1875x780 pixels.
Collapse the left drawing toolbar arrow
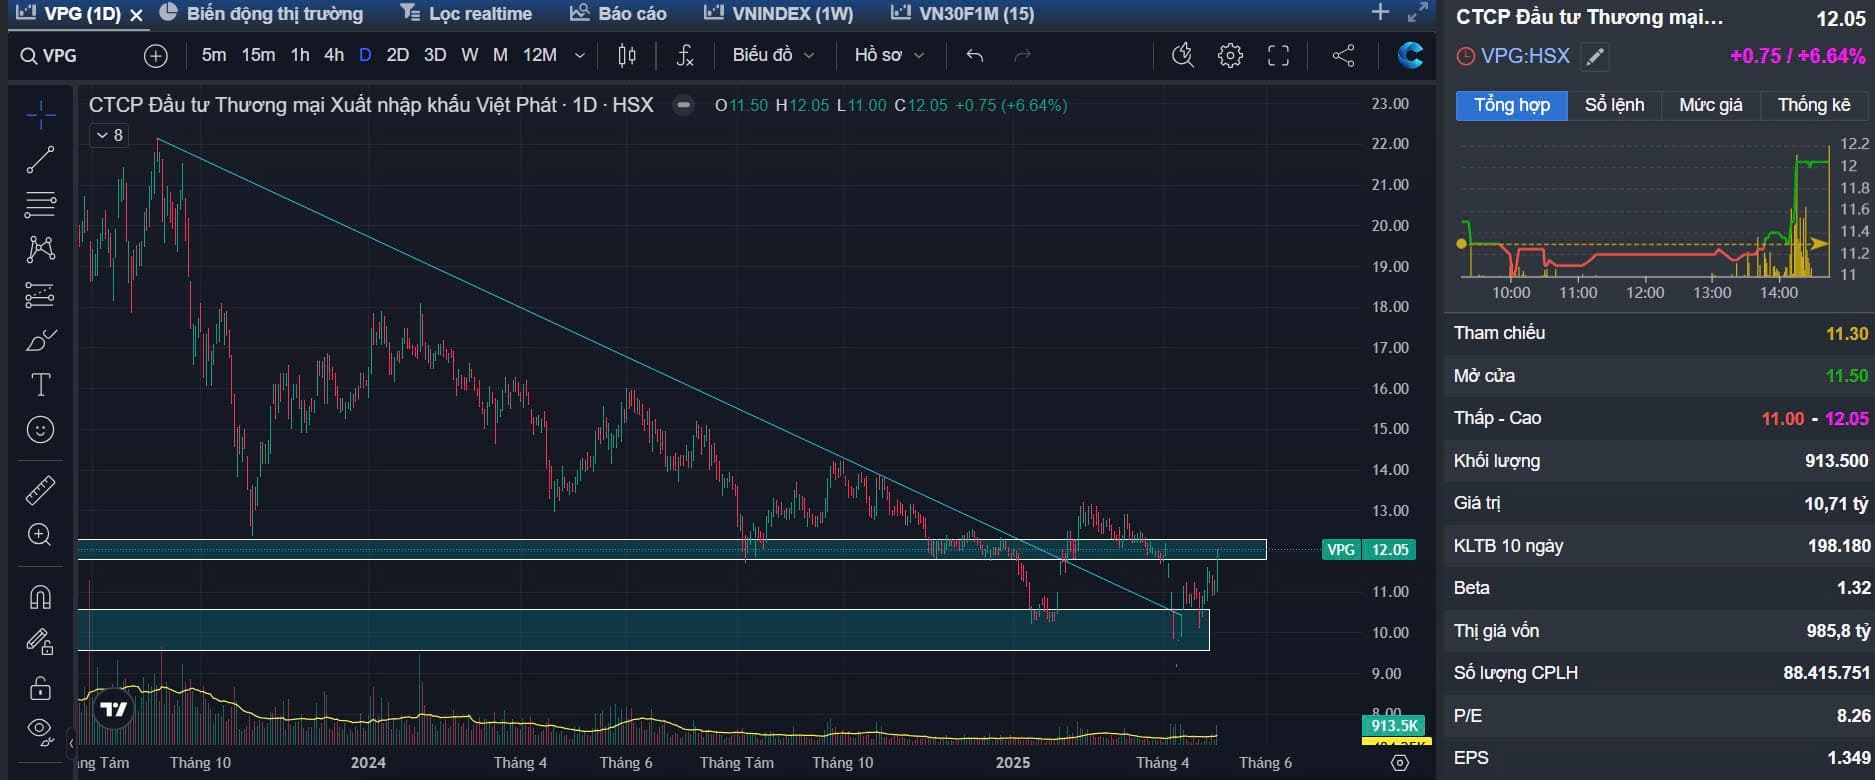(x=71, y=744)
